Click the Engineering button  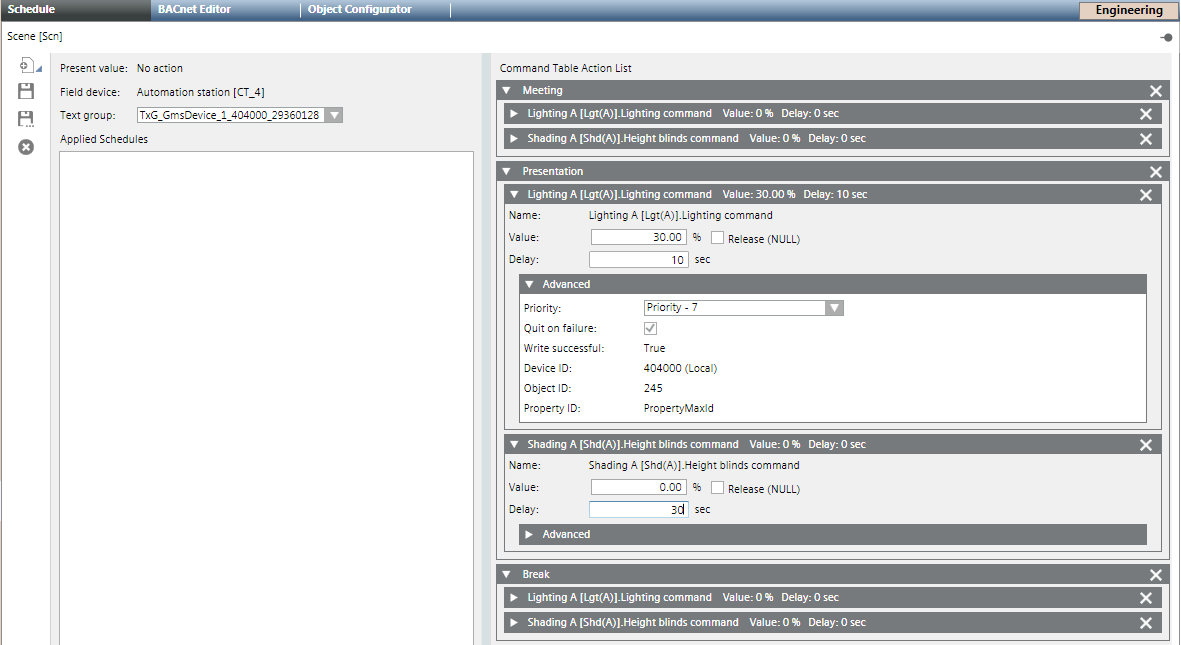1128,11
